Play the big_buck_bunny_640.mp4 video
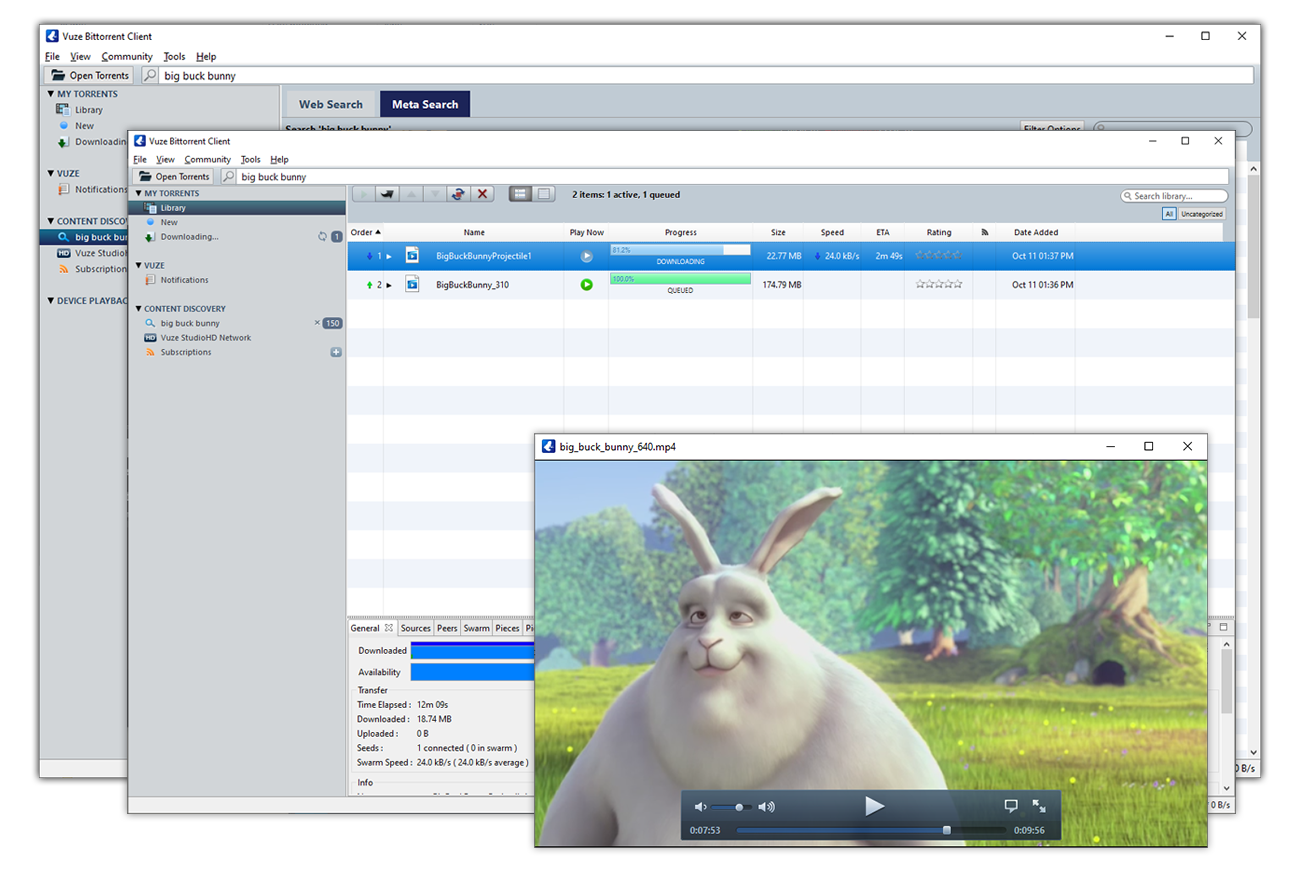This screenshot has height=884, width=1300. 874,806
